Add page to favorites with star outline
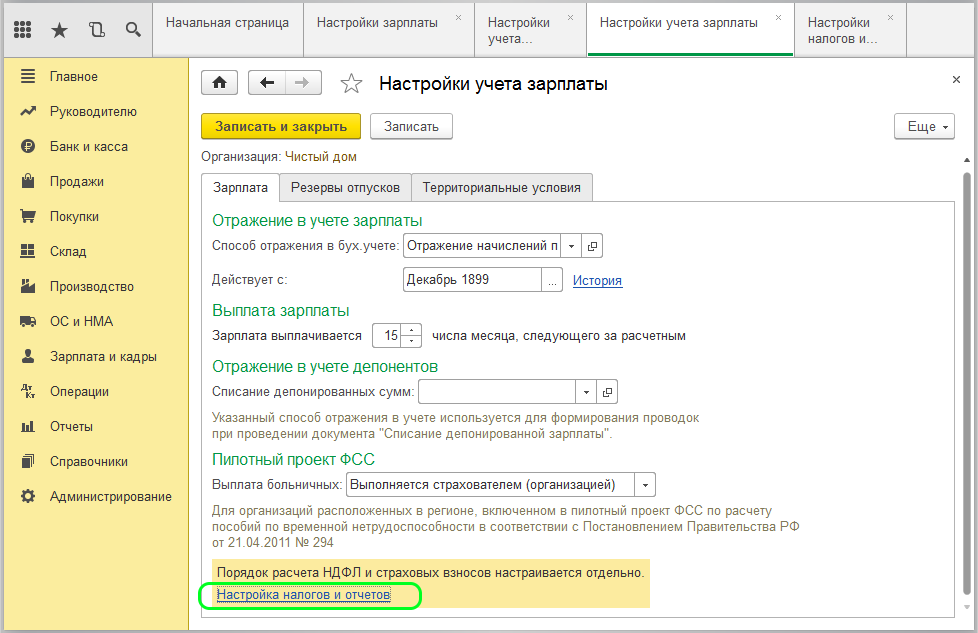 pos(351,84)
